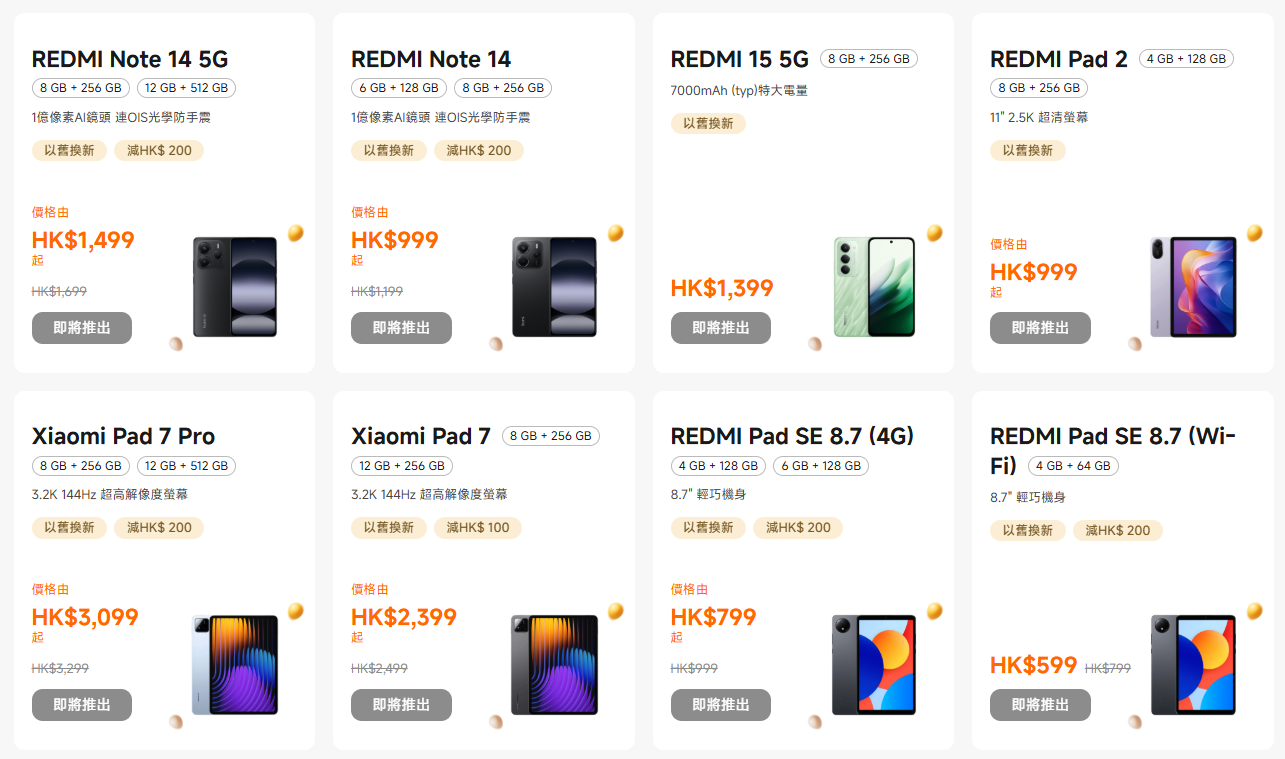1285x759 pixels.
Task: Select 8 GB + 256 GB for Xiaomi Pad 7 Pro
Action: pyautogui.click(x=80, y=466)
